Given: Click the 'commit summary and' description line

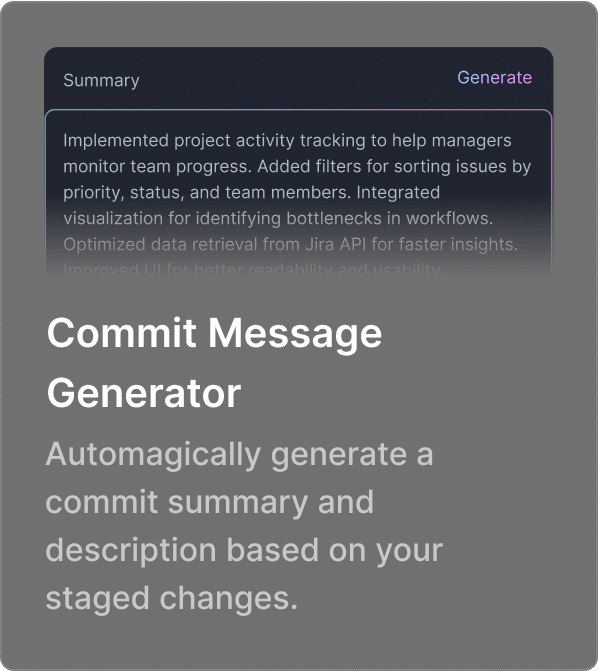Looking at the screenshot, I should (x=210, y=502).
